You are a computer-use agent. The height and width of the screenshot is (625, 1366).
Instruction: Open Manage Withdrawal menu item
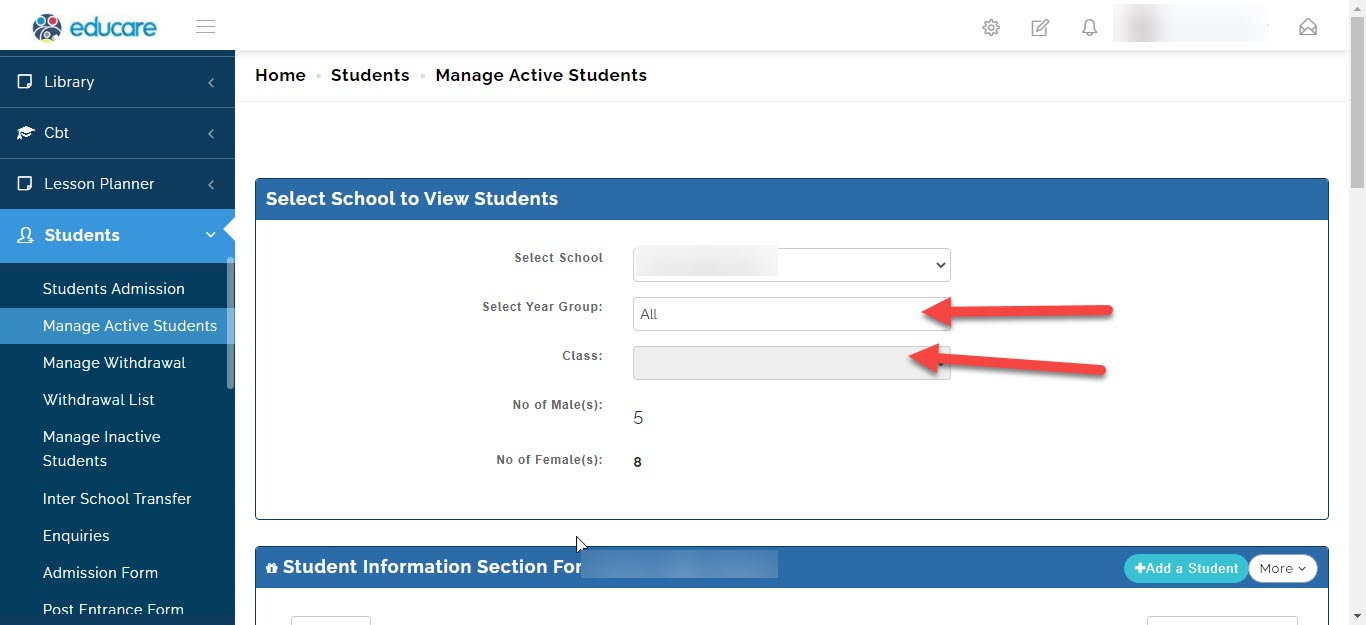tap(114, 363)
